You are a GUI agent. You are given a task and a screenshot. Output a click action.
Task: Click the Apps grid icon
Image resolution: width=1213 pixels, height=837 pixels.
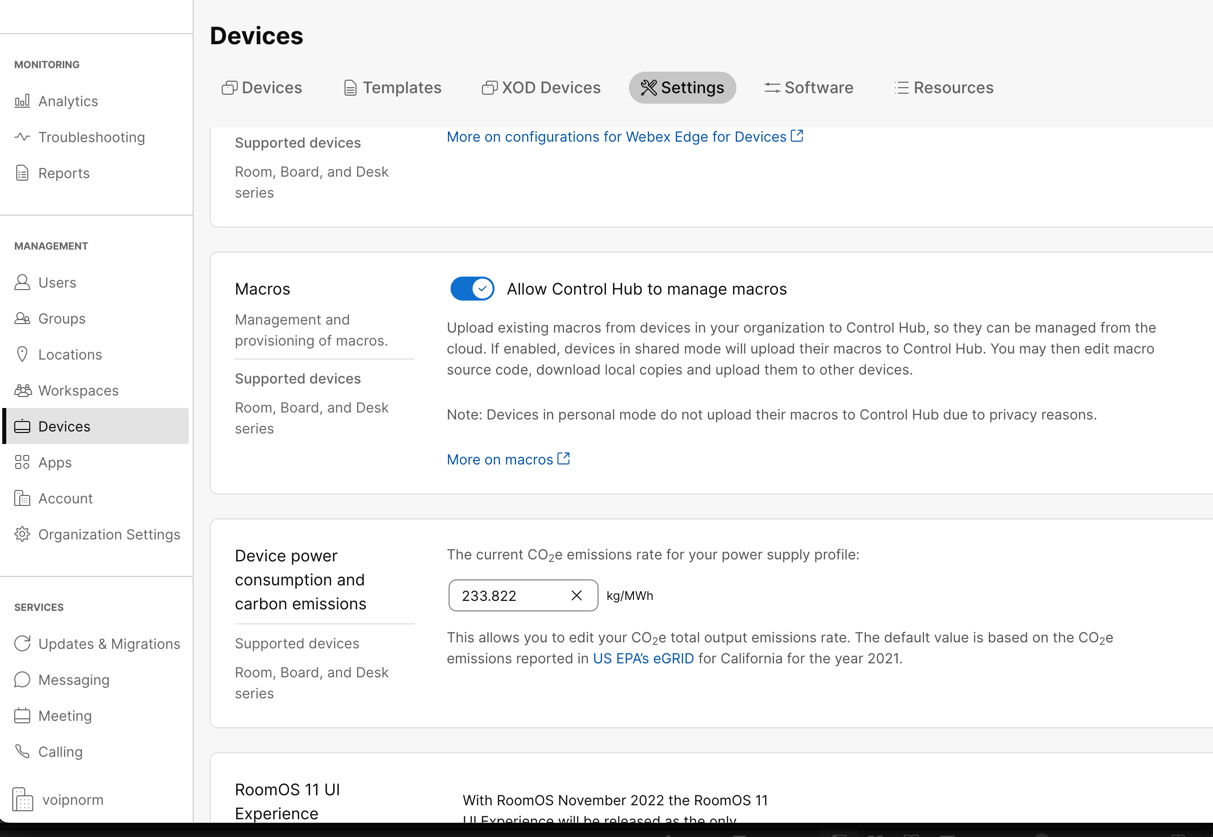tap(22, 463)
